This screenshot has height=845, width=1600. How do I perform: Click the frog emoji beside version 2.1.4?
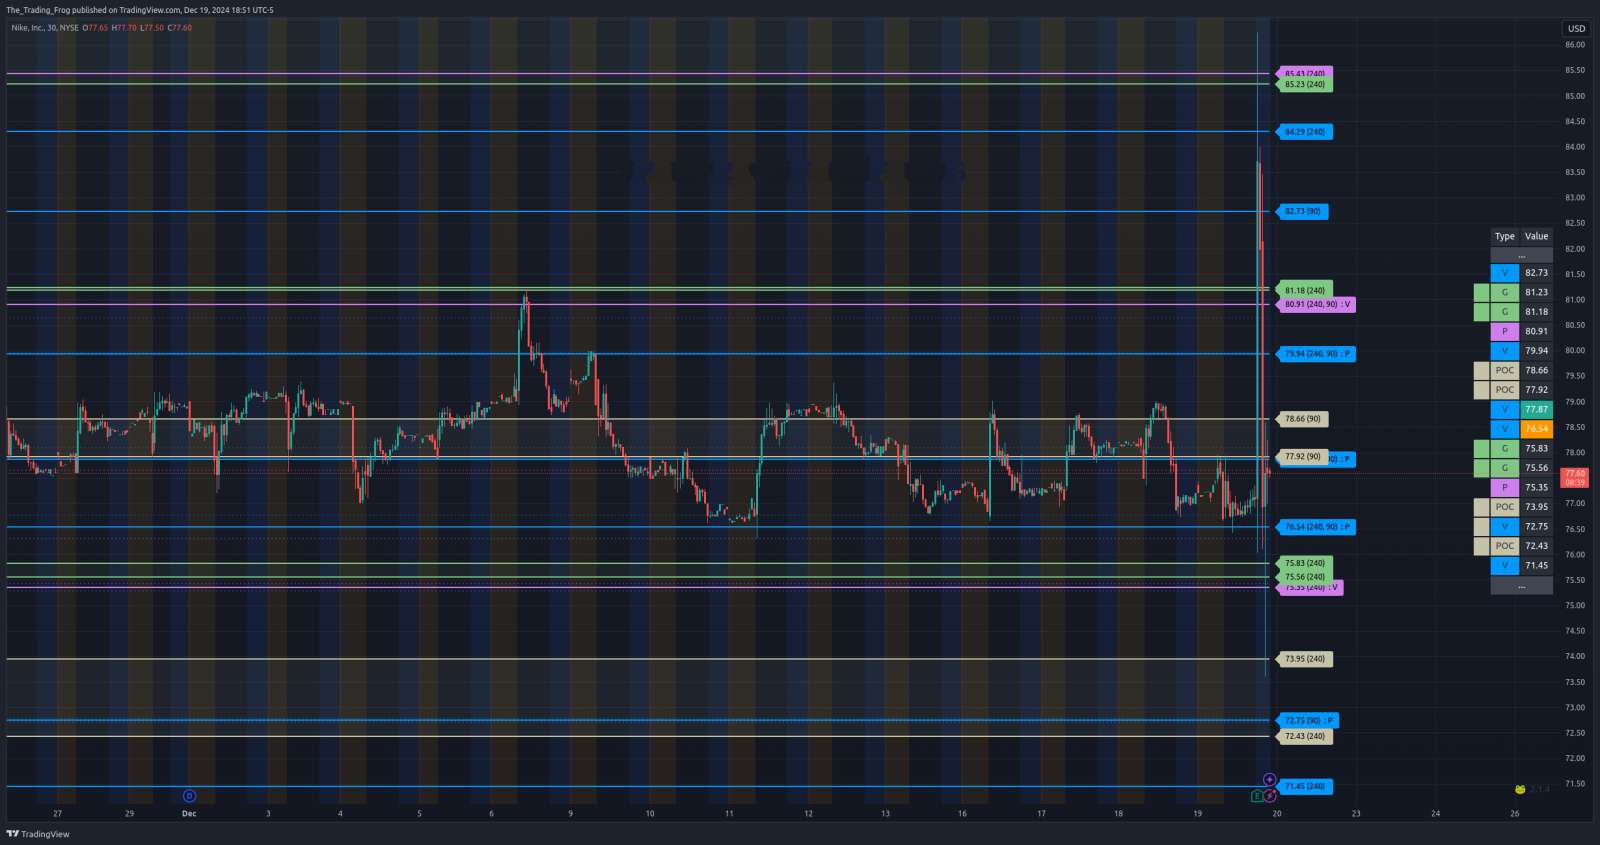(x=1520, y=789)
